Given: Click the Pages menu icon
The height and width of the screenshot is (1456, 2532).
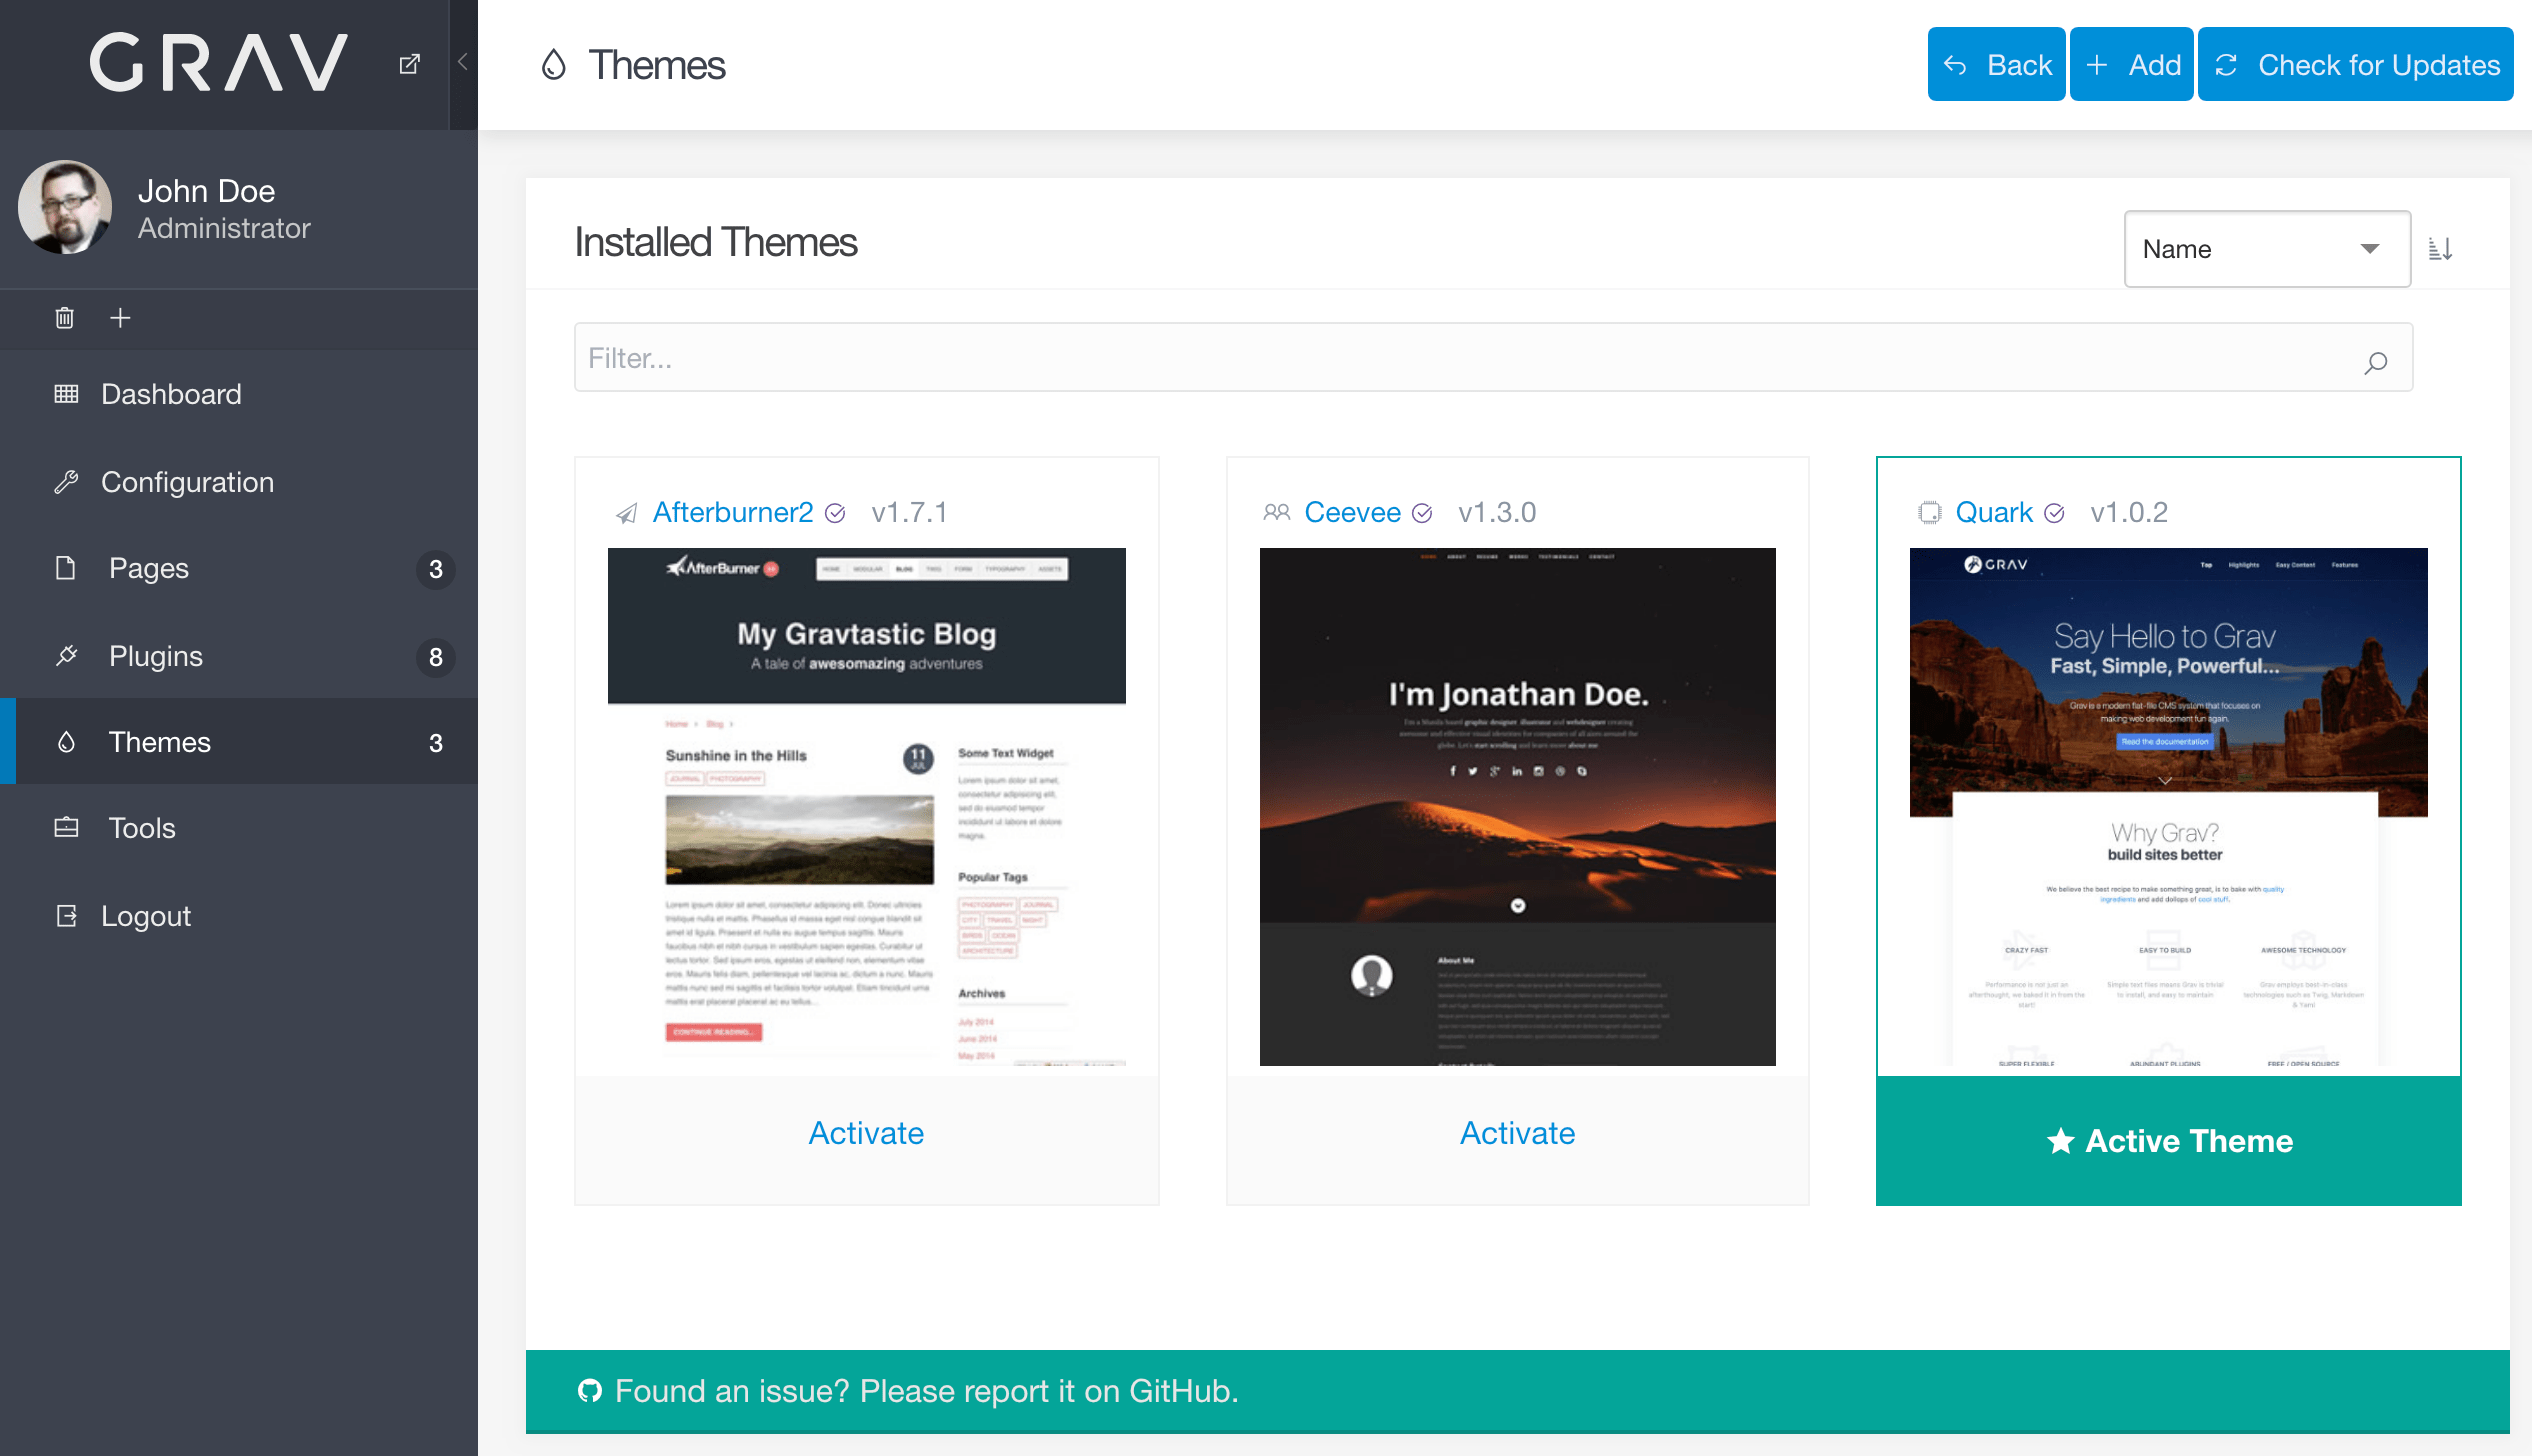Looking at the screenshot, I should point(66,569).
